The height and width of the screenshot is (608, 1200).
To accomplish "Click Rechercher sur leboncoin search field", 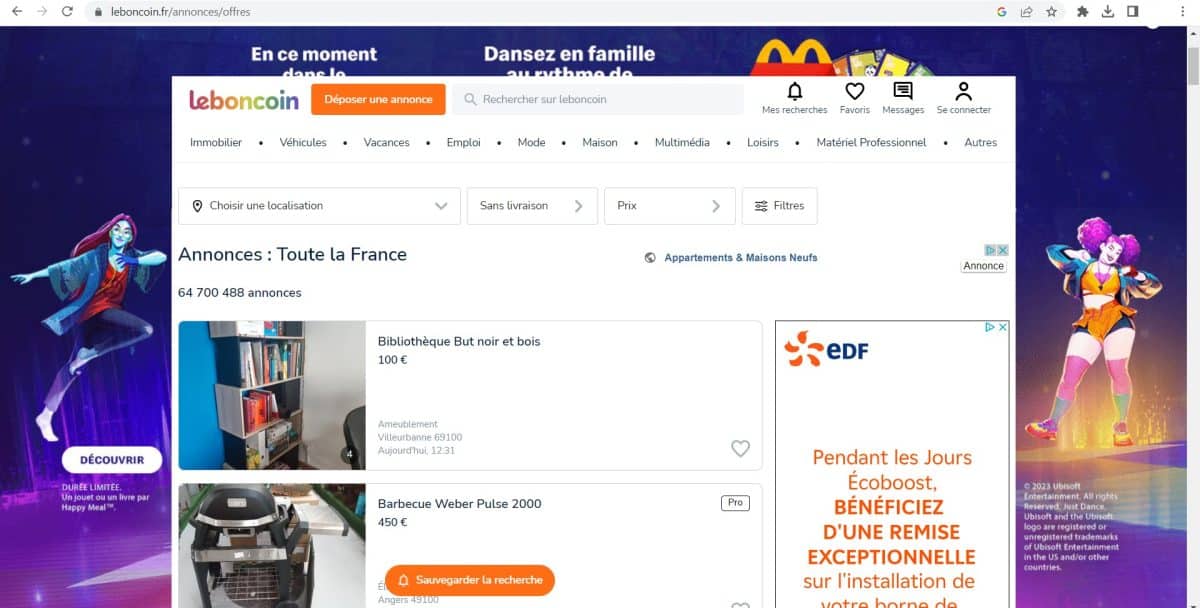I will (598, 100).
